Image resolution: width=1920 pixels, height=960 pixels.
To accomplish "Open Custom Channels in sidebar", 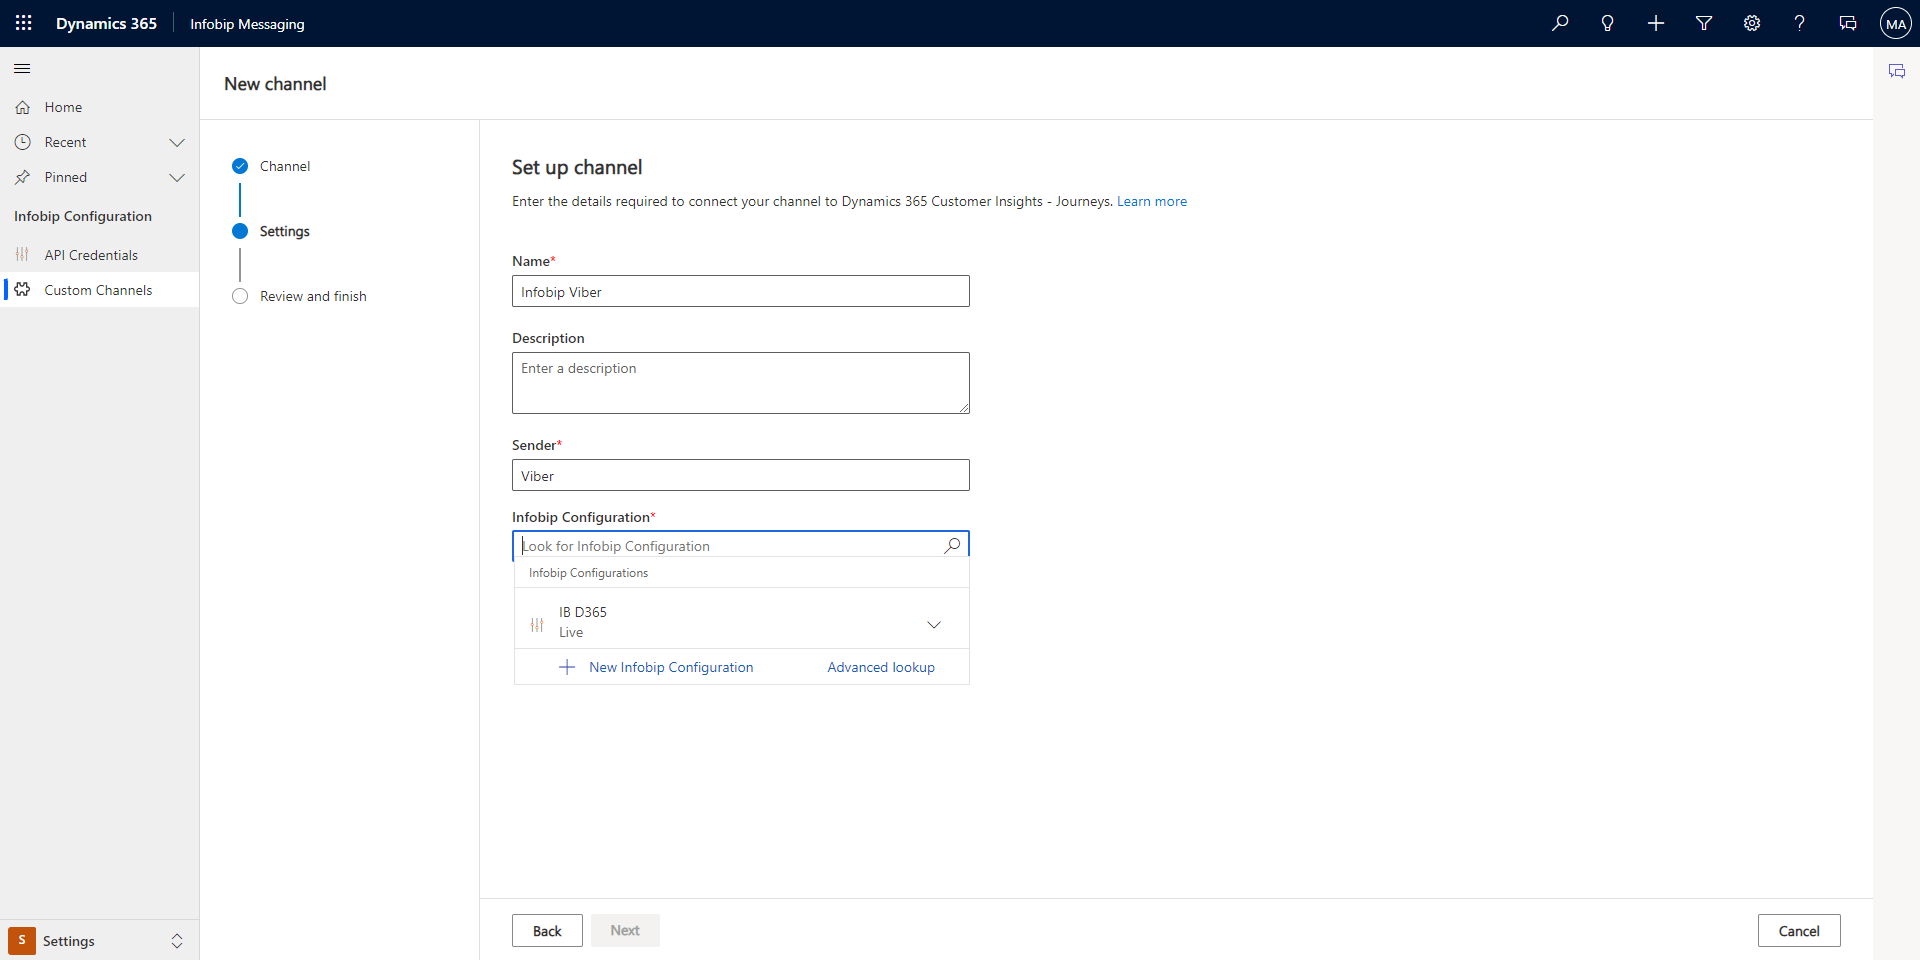I will tap(100, 290).
